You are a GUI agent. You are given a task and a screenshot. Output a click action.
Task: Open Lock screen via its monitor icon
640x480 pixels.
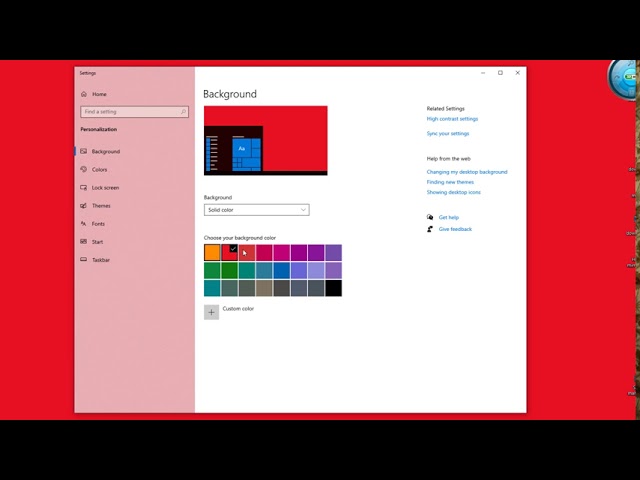click(84, 188)
